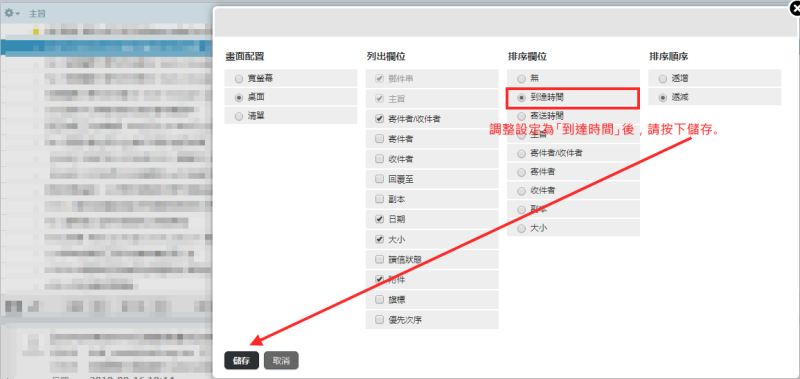
Task: Select 到達時間 as the sort field
Action: 521,97
